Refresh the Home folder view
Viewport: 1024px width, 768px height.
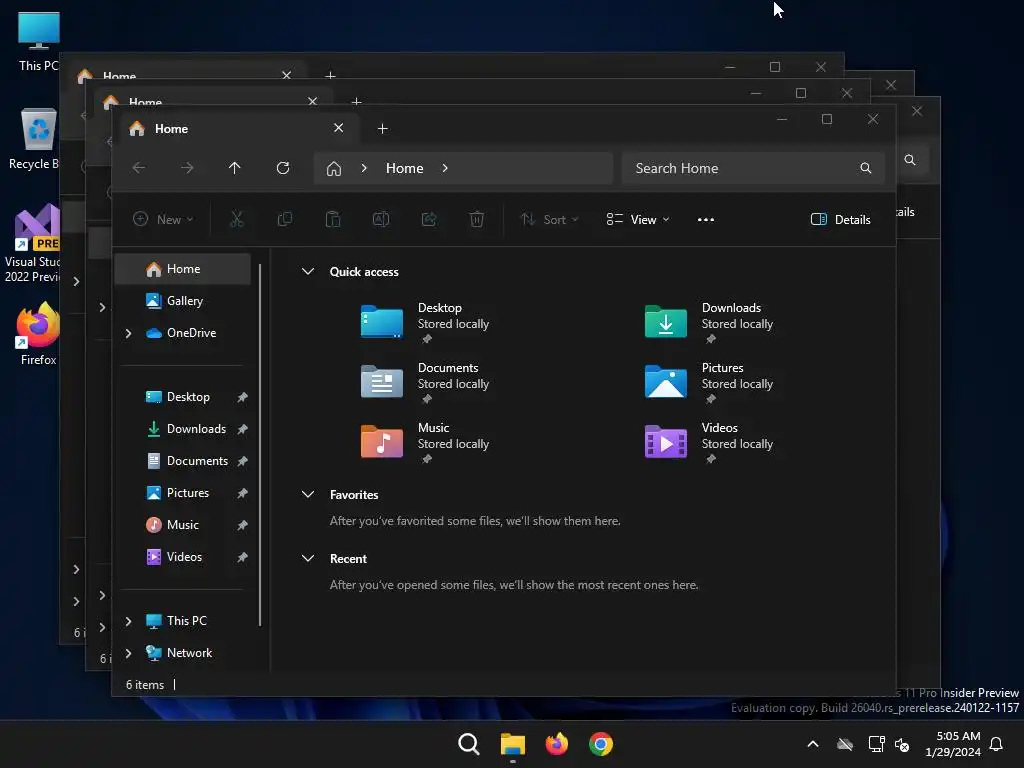tap(283, 168)
